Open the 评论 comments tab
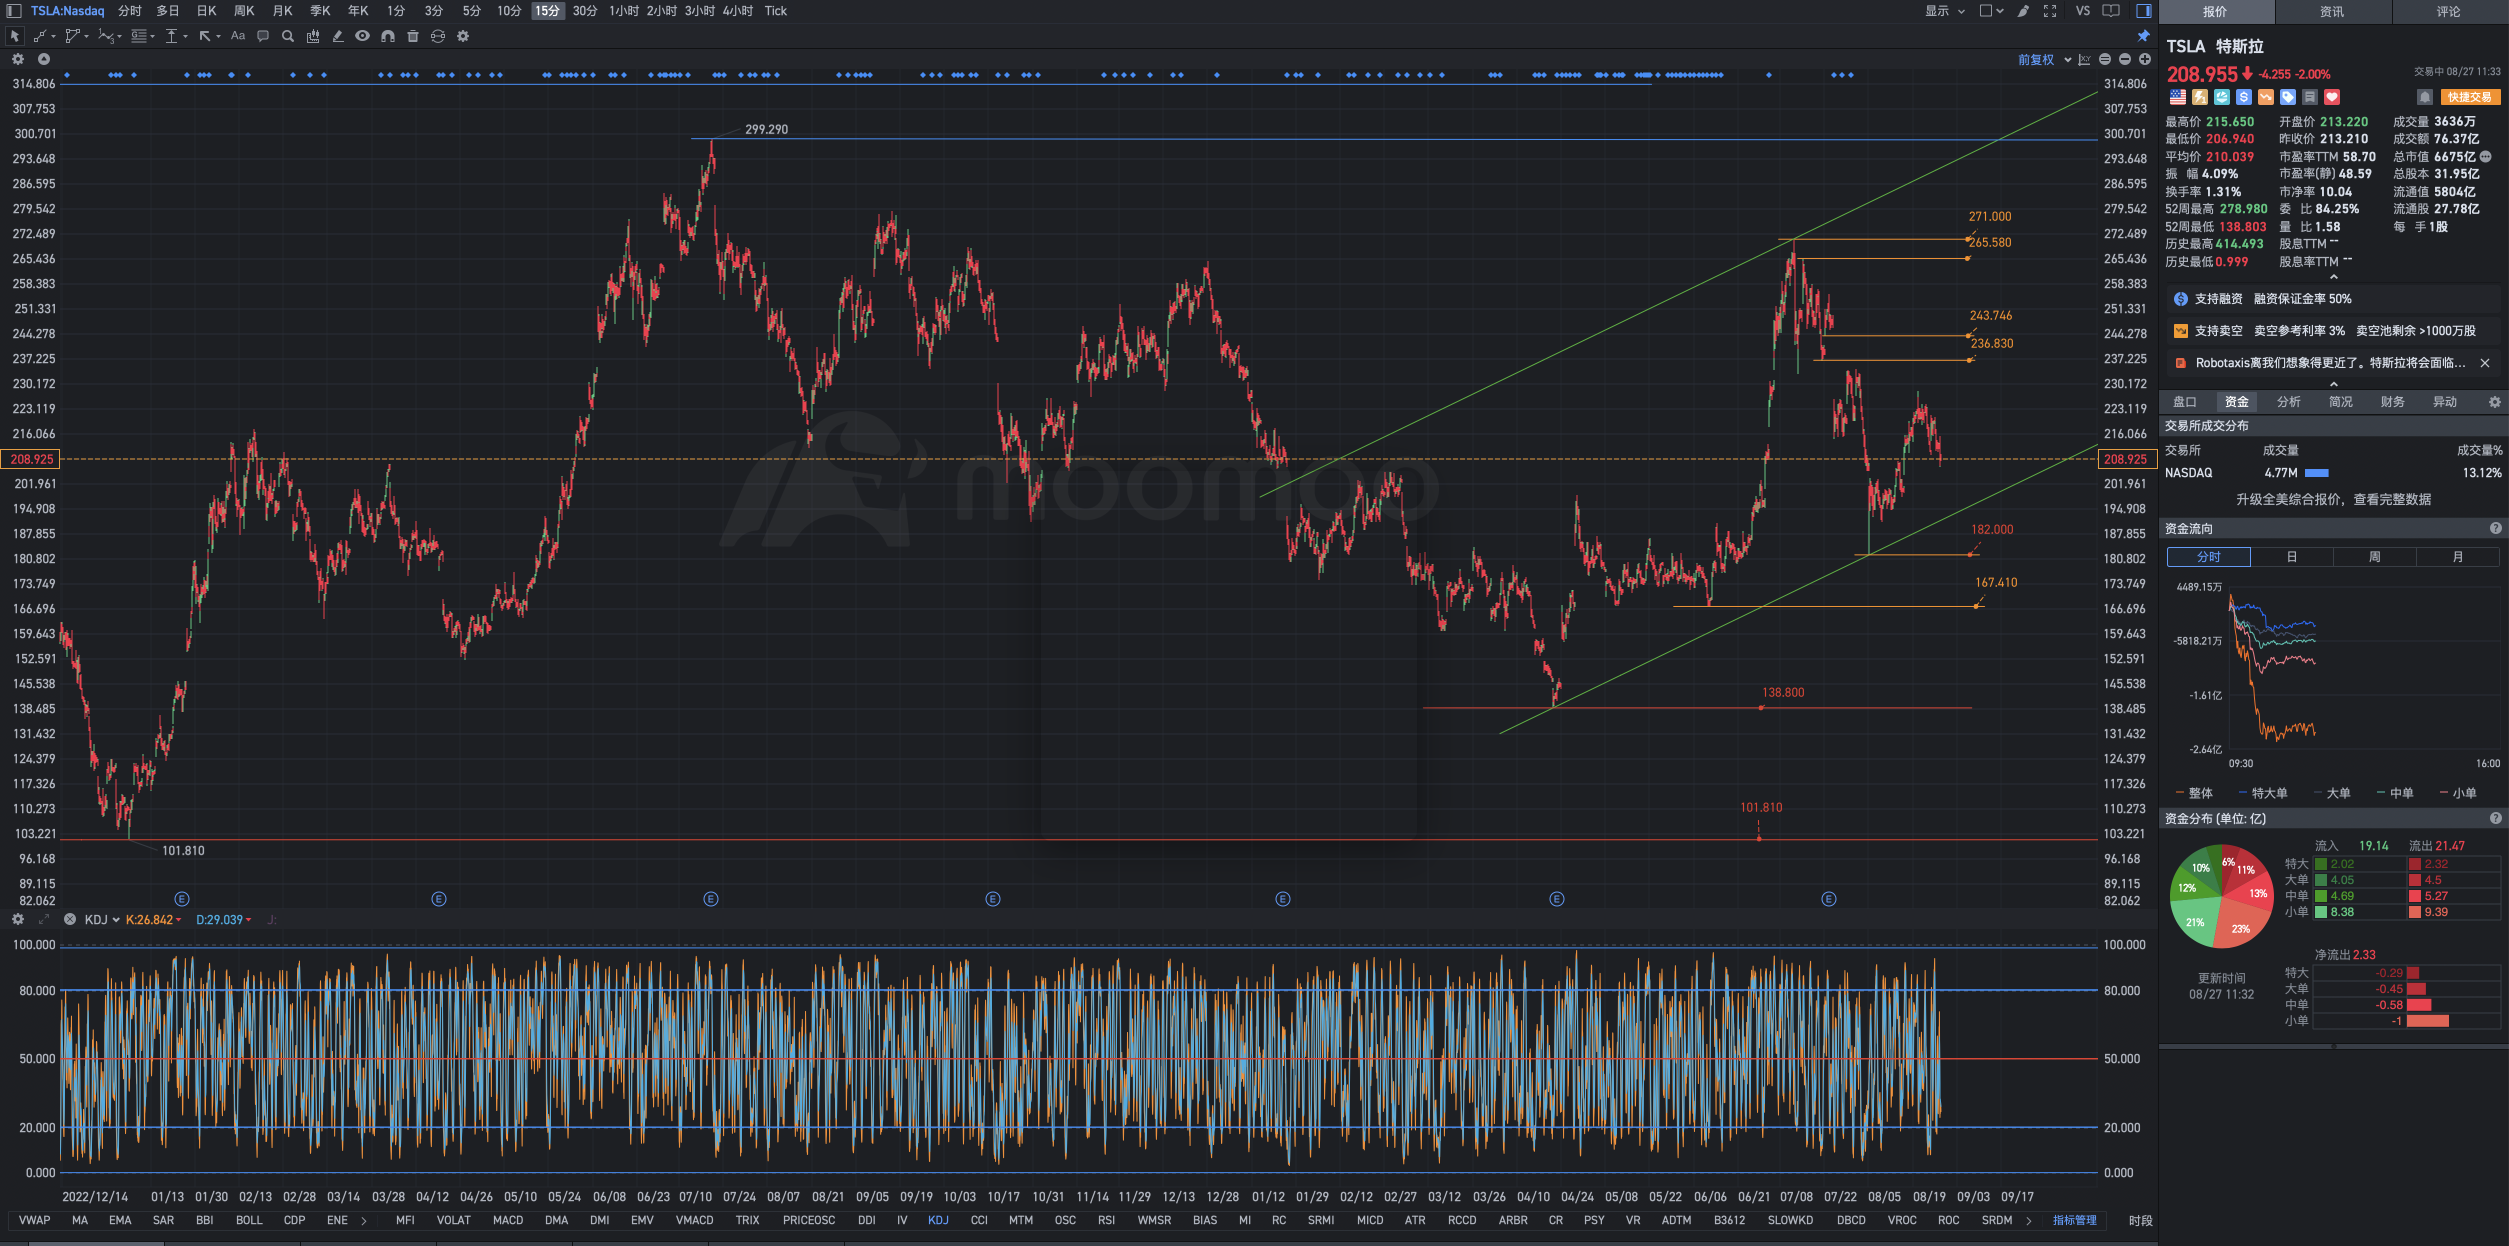Screen dimensions: 2509x1246 [x=2449, y=12]
